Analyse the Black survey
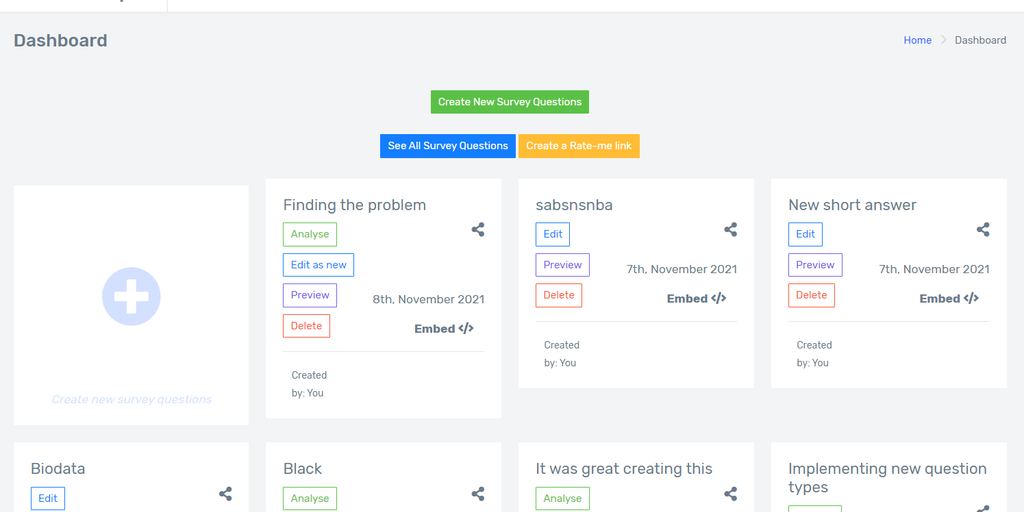This screenshot has width=1024, height=512. coord(310,498)
